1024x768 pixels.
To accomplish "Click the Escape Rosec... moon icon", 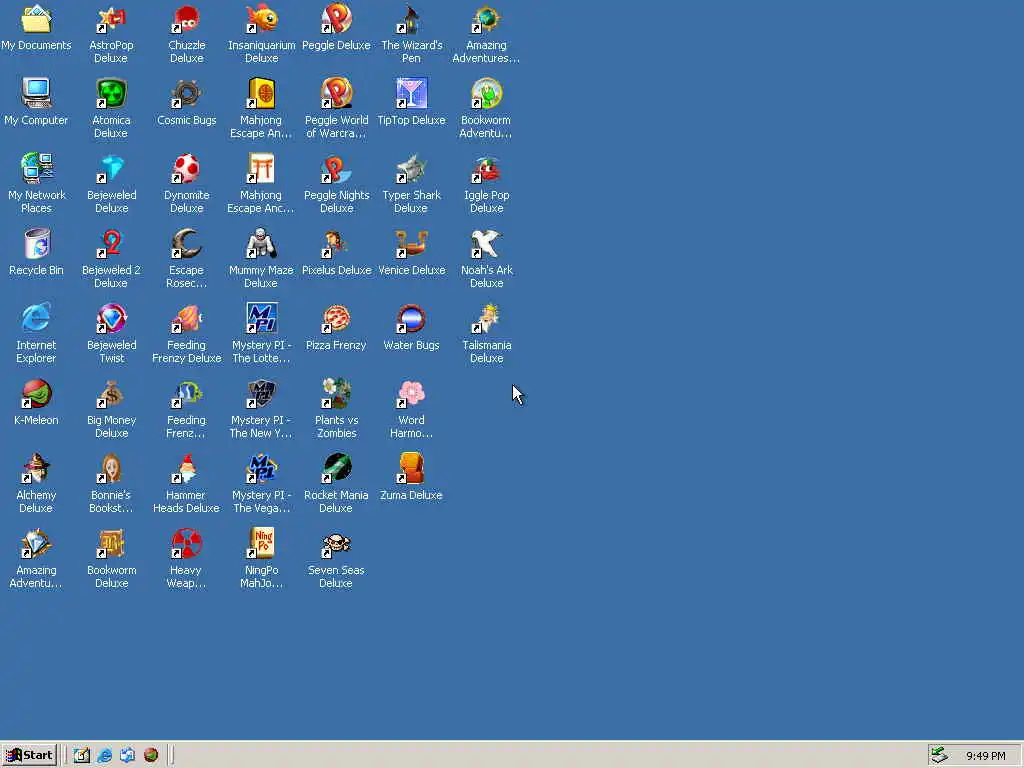I will click(186, 244).
